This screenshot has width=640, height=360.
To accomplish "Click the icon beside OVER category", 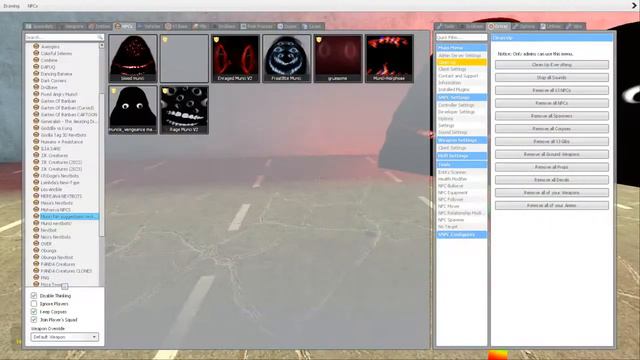I will click(36, 244).
